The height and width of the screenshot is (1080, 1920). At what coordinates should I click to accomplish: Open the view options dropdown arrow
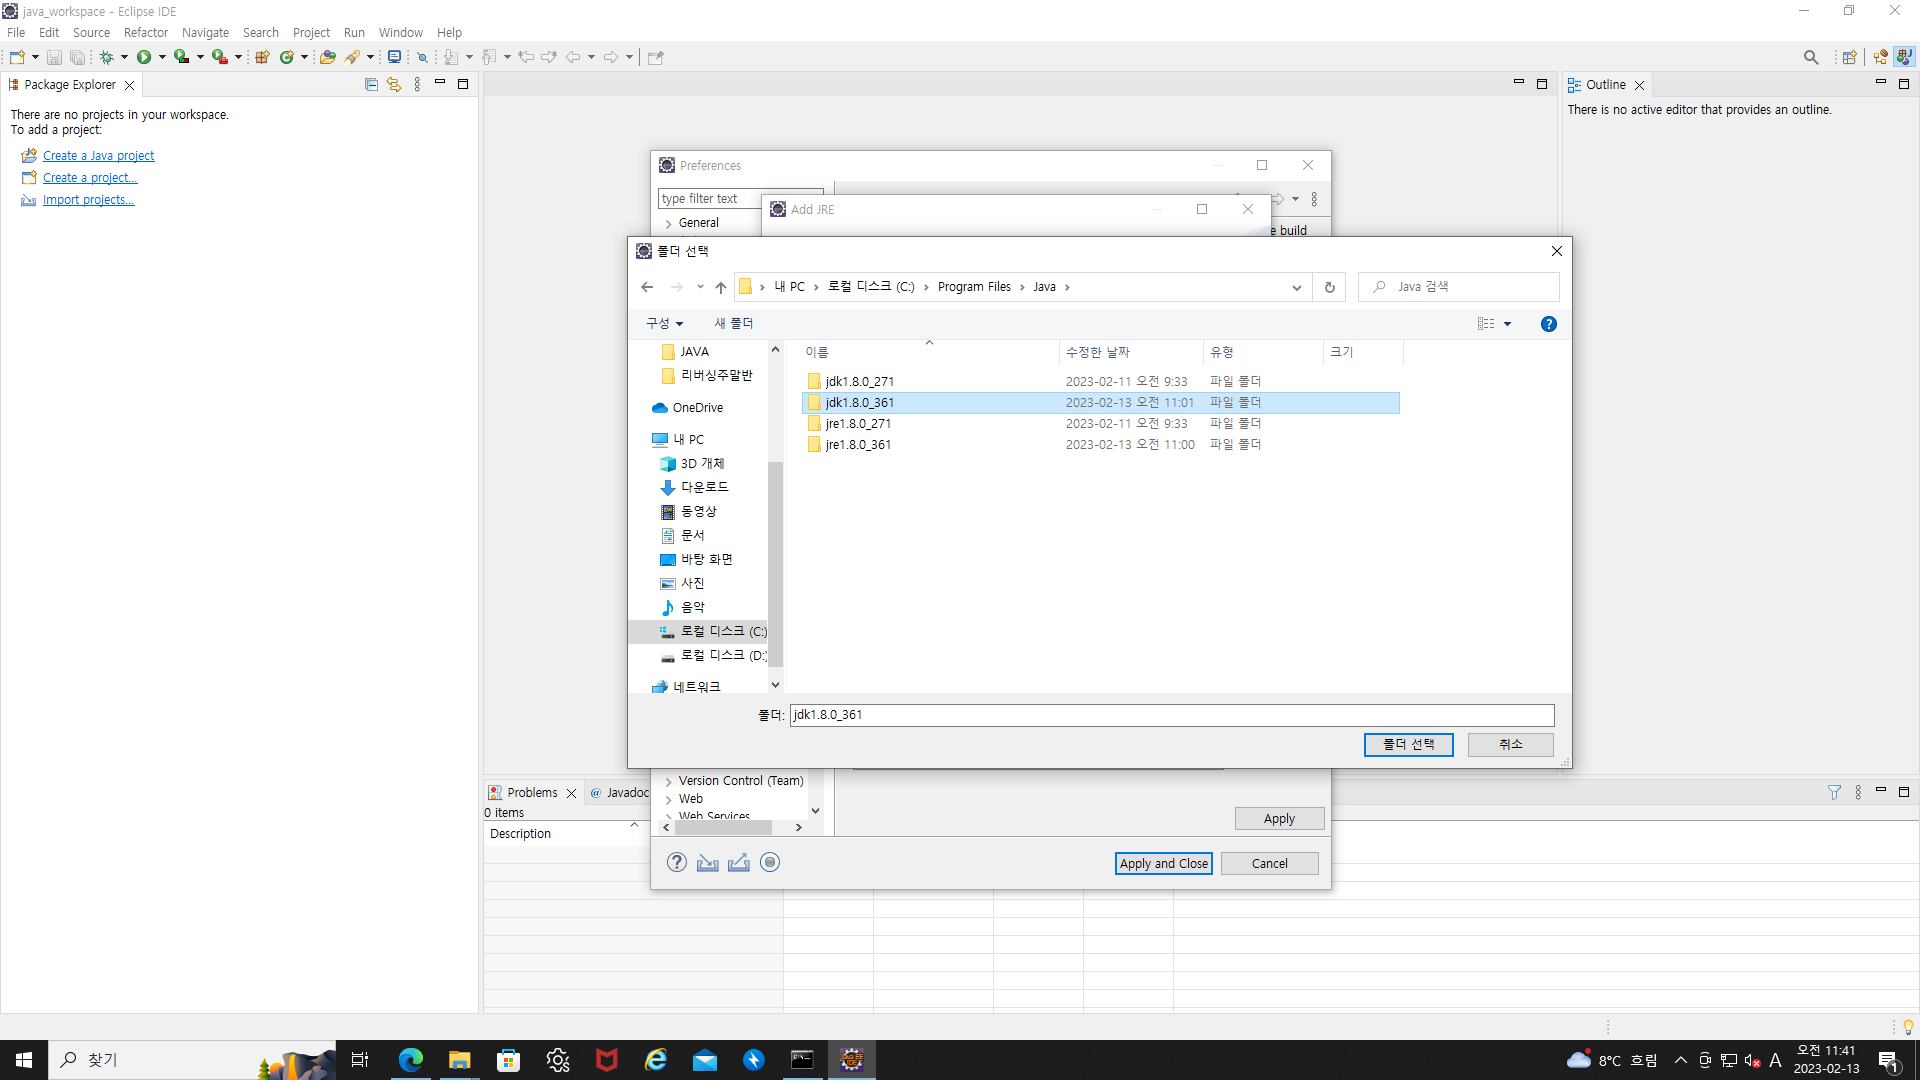click(1507, 324)
